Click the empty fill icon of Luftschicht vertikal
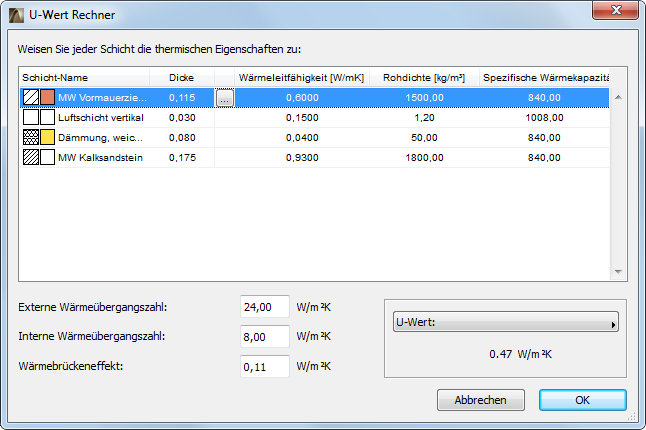This screenshot has width=646, height=430. click(x=31, y=117)
